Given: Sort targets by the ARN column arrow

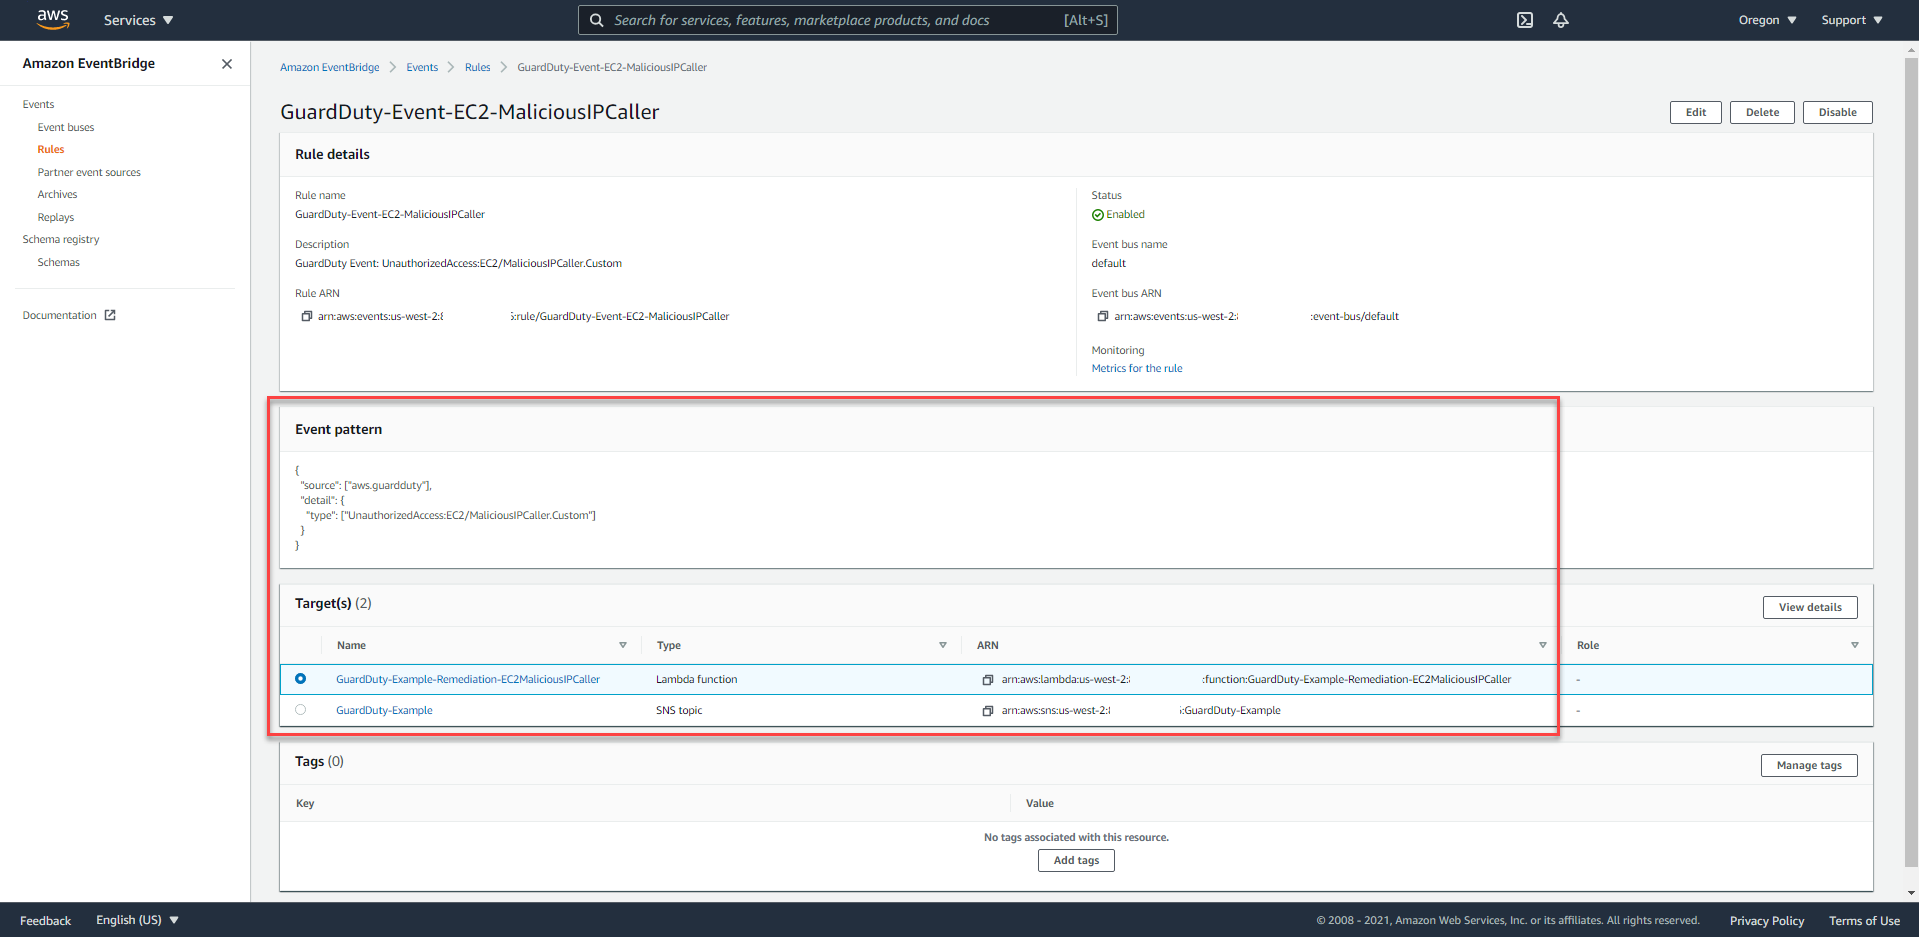Looking at the screenshot, I should coord(1543,645).
